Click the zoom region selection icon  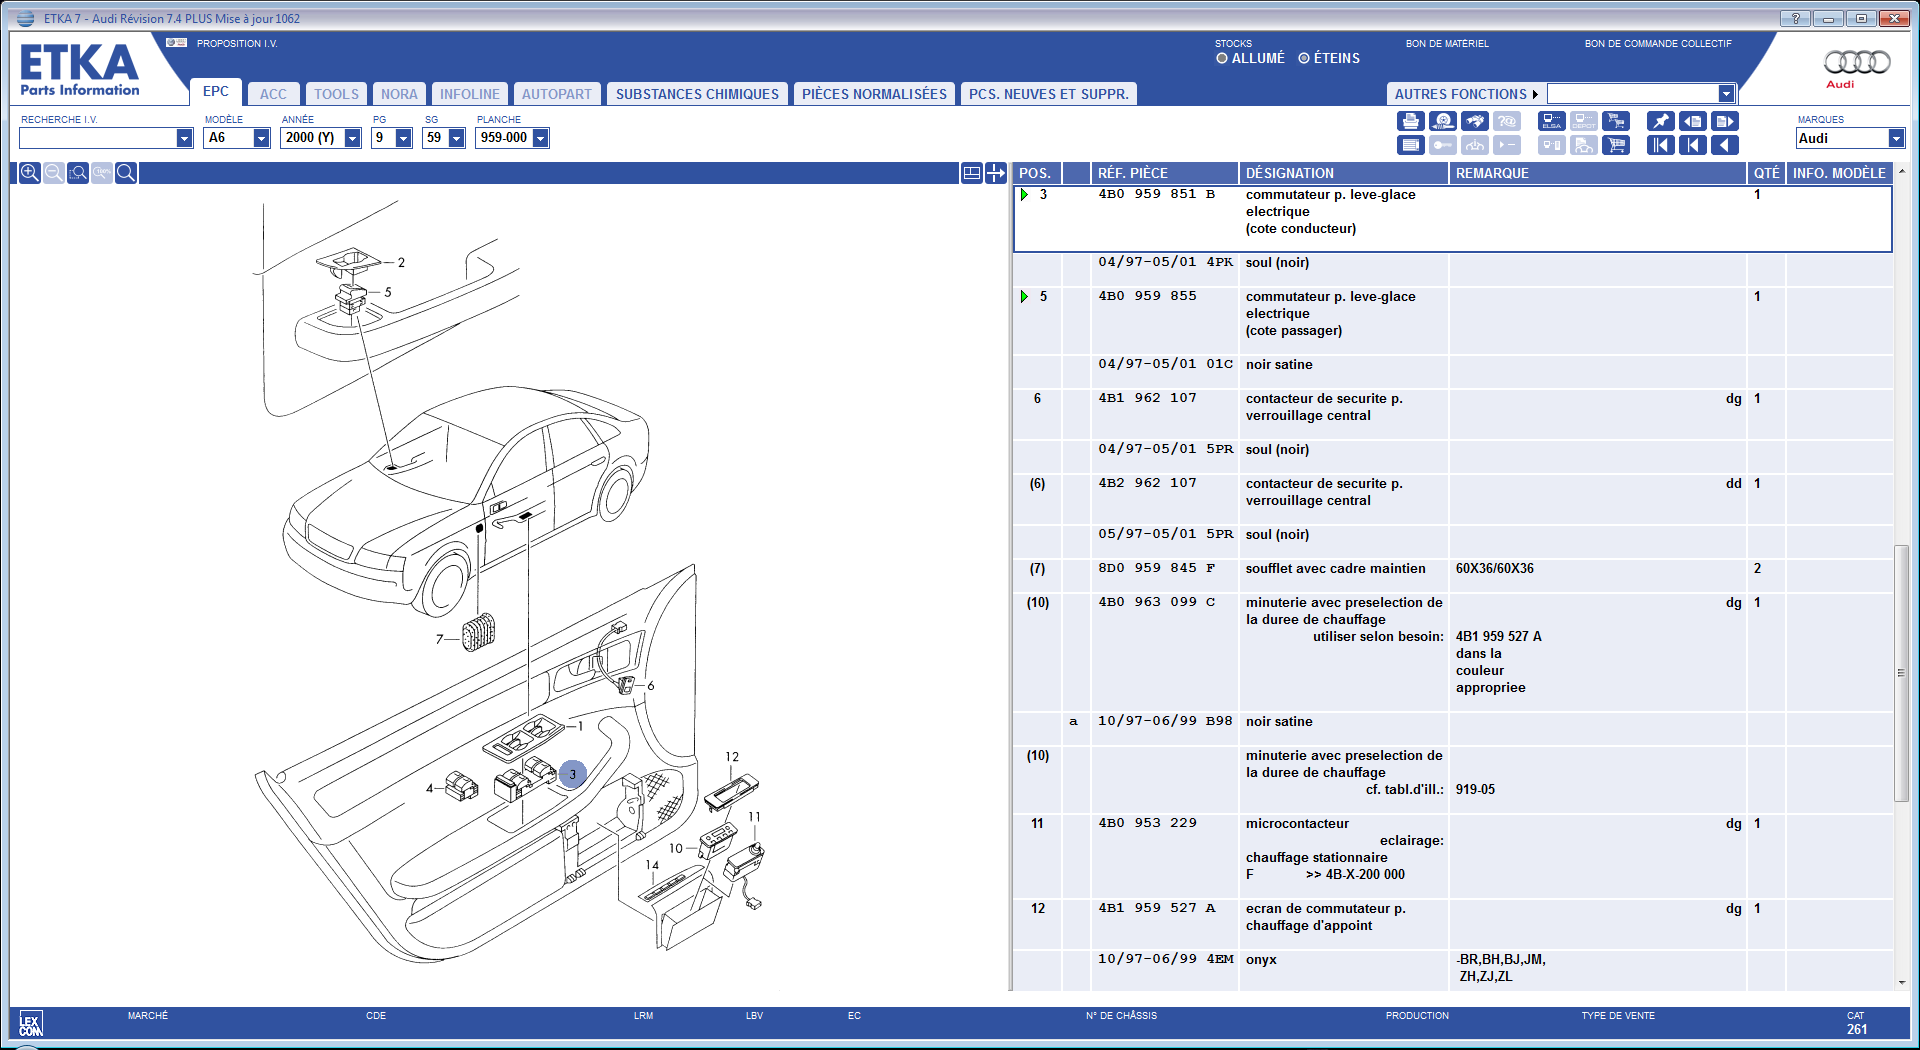[x=78, y=173]
